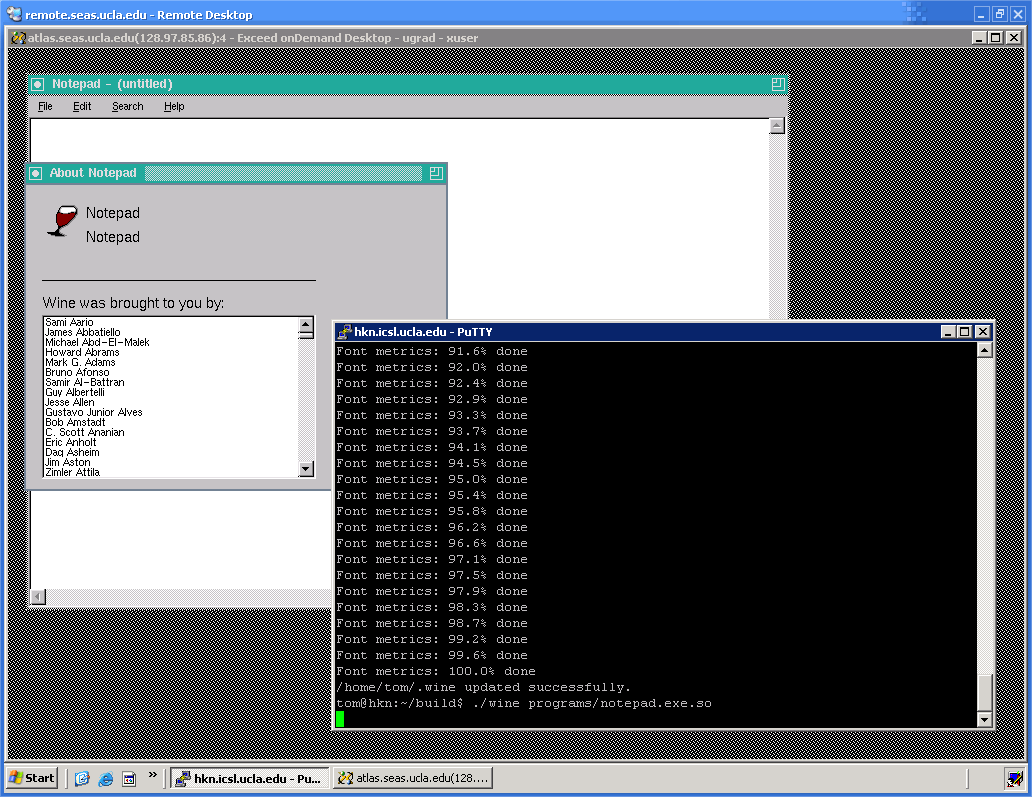Viewport: 1032px width, 797px height.
Task: Click the 'Font metrics: 95.0% done' terminal line
Action: click(432, 479)
